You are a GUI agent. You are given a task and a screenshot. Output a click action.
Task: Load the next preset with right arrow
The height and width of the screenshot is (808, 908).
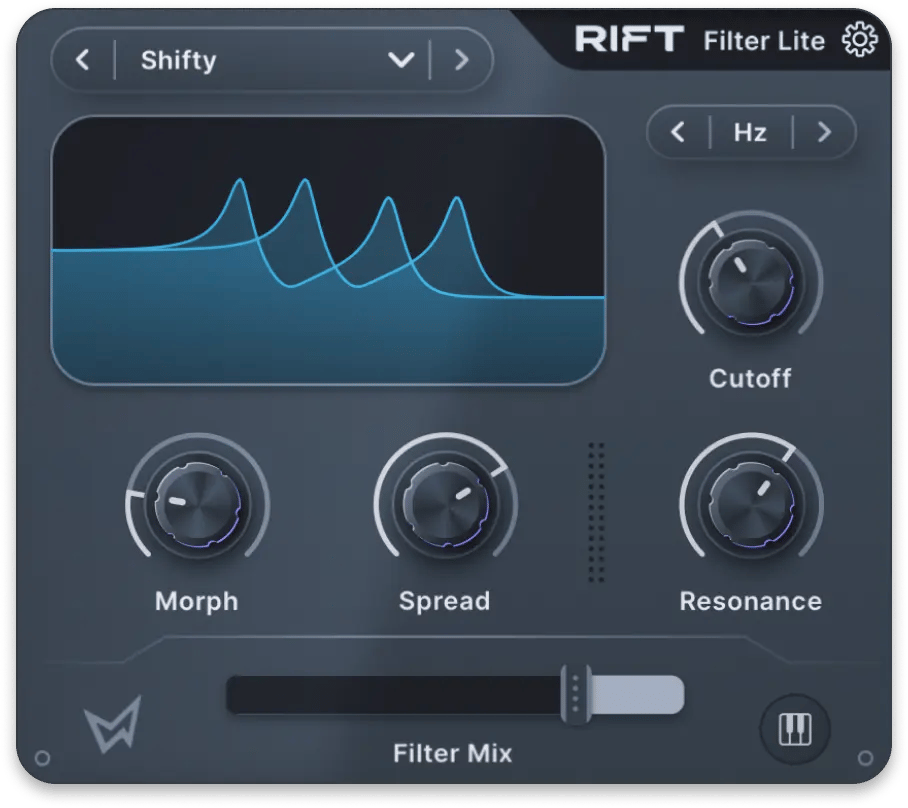pyautogui.click(x=462, y=60)
